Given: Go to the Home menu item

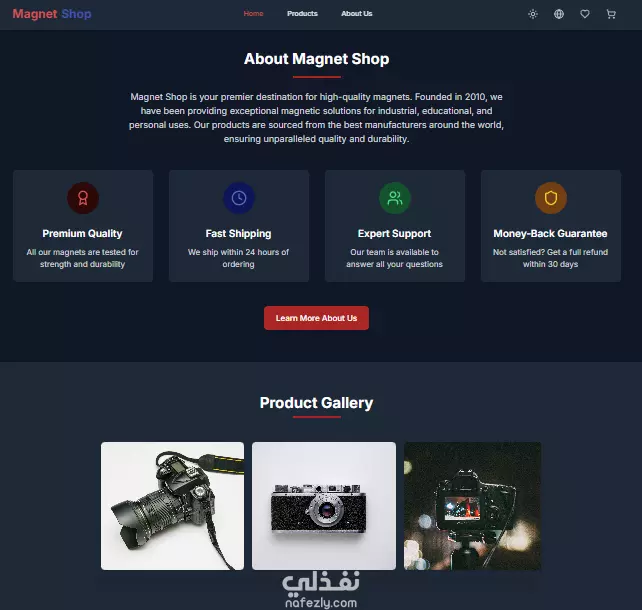Looking at the screenshot, I should point(253,14).
